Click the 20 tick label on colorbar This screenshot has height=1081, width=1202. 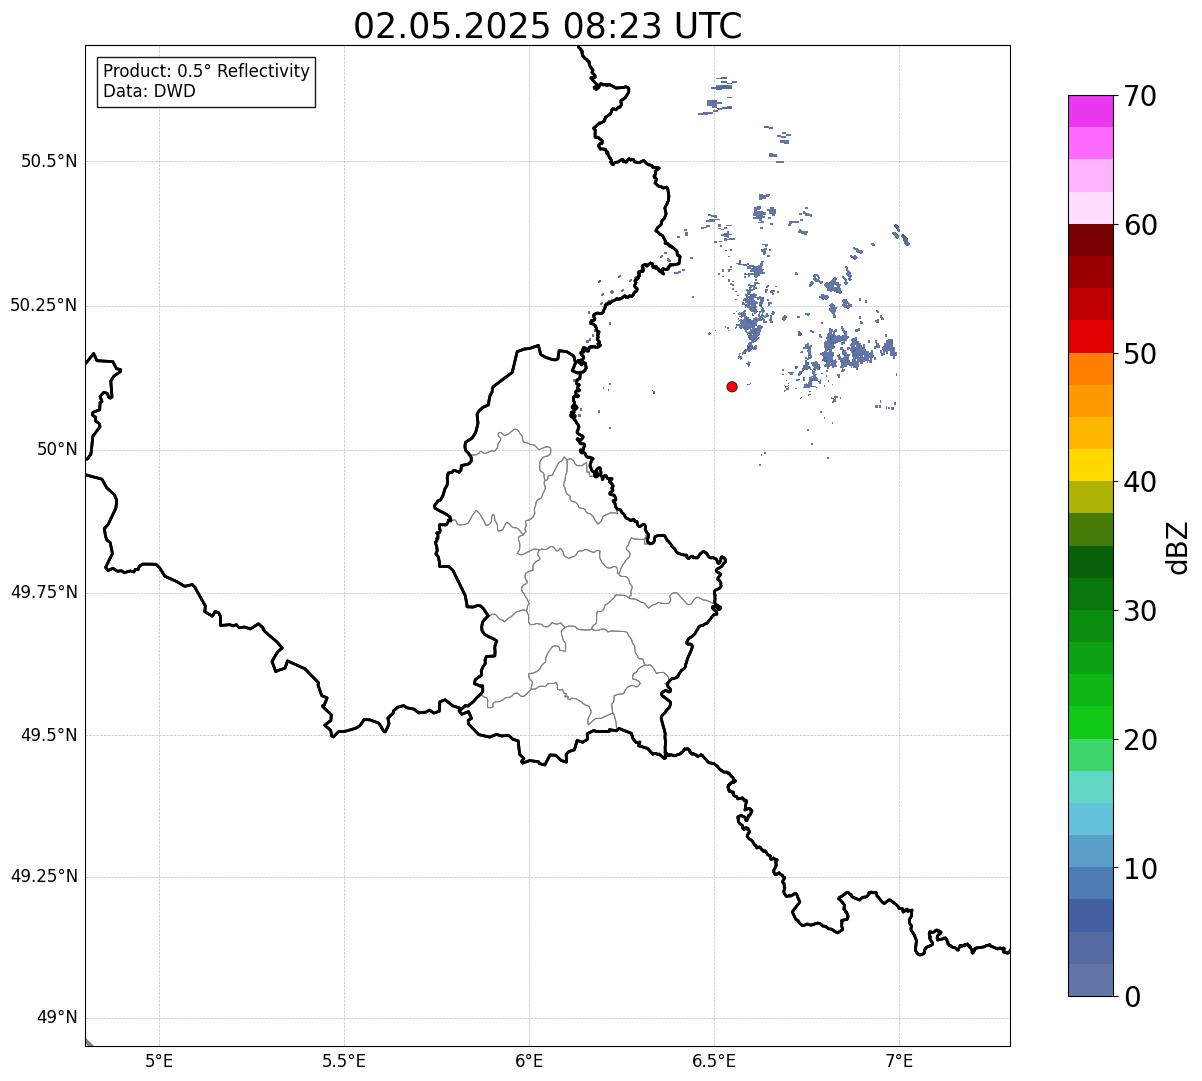1140,741
